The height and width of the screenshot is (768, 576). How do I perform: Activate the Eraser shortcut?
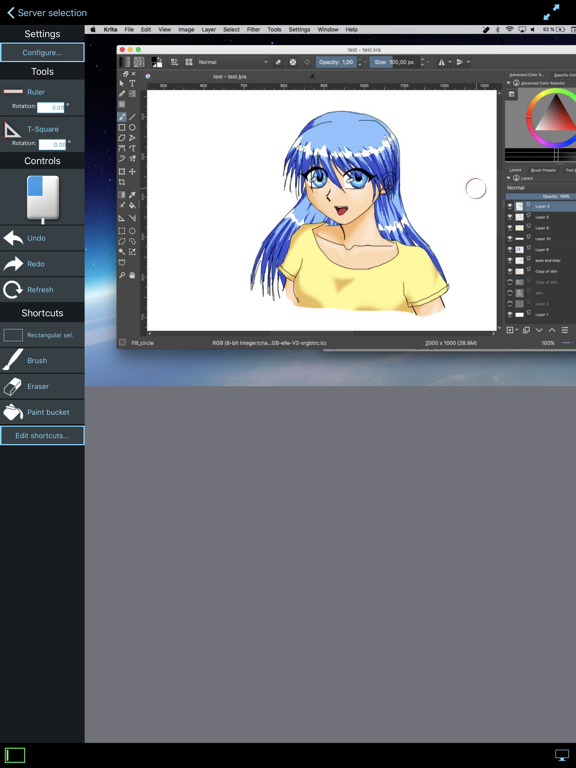(42, 386)
